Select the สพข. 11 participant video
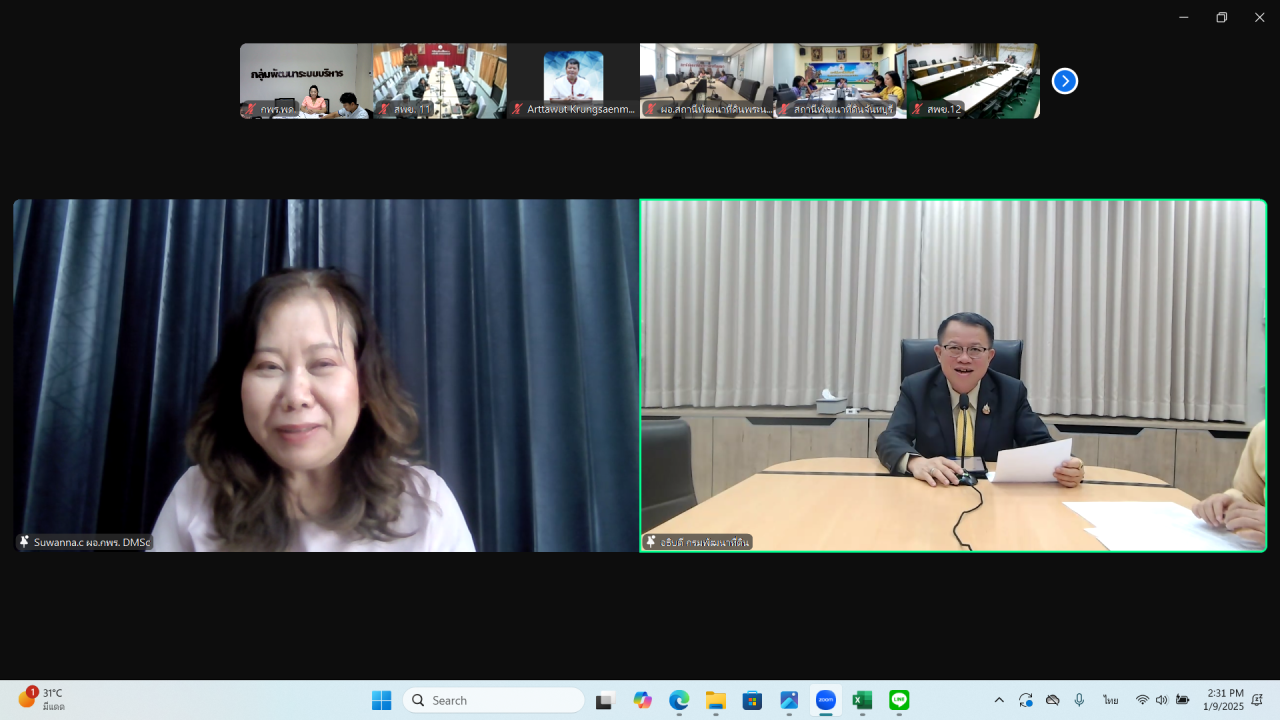Image resolution: width=1280 pixels, height=720 pixels. (x=440, y=81)
